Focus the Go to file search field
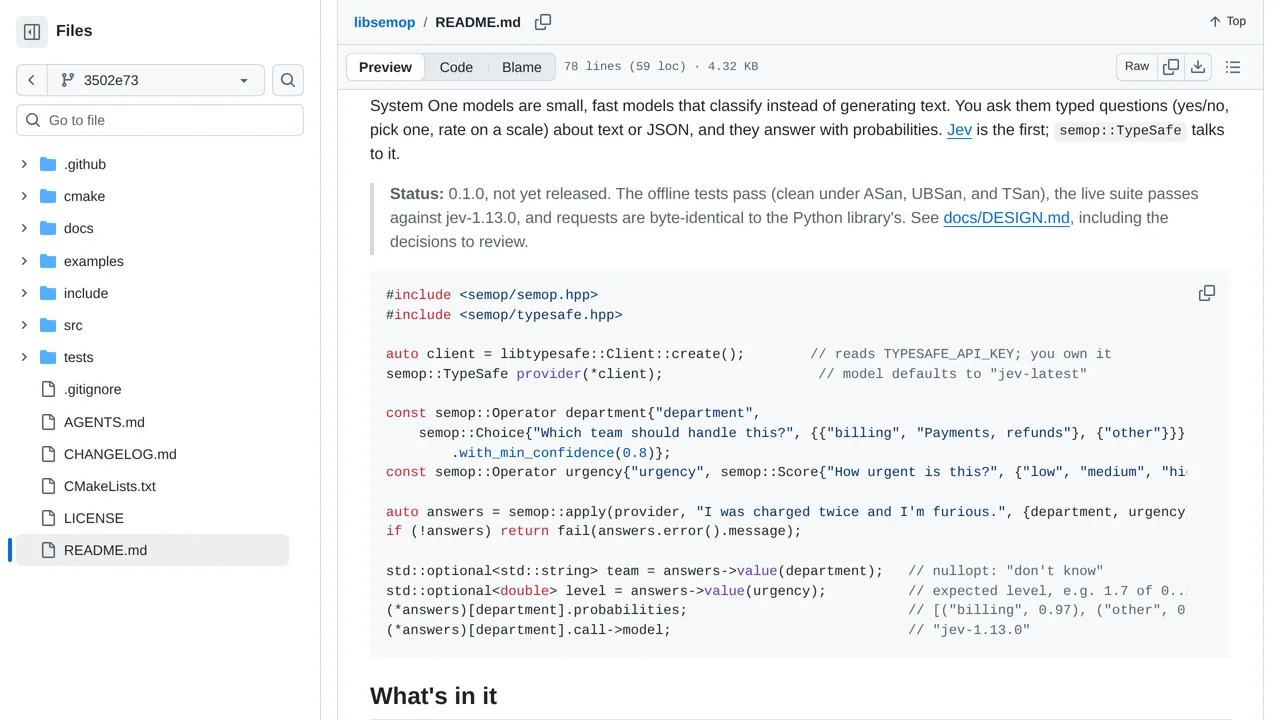The image size is (1280, 720). [x=160, y=120]
